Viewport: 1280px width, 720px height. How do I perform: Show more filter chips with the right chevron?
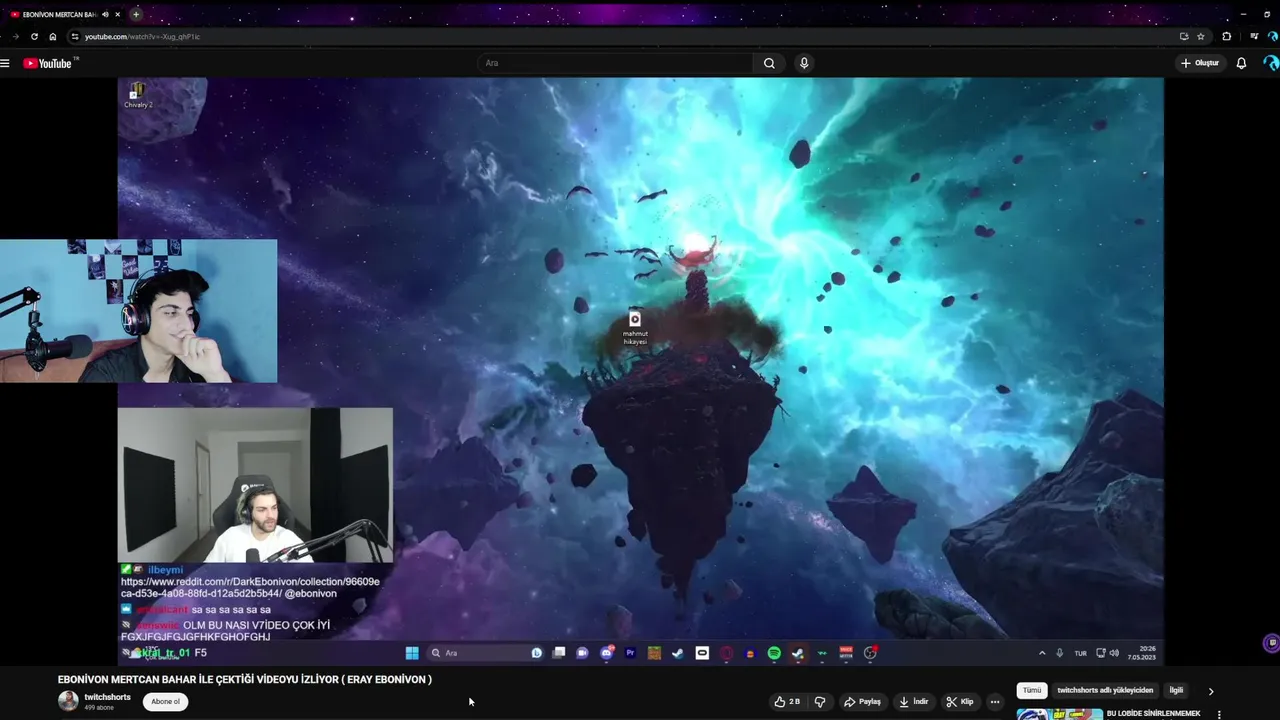tap(1211, 691)
